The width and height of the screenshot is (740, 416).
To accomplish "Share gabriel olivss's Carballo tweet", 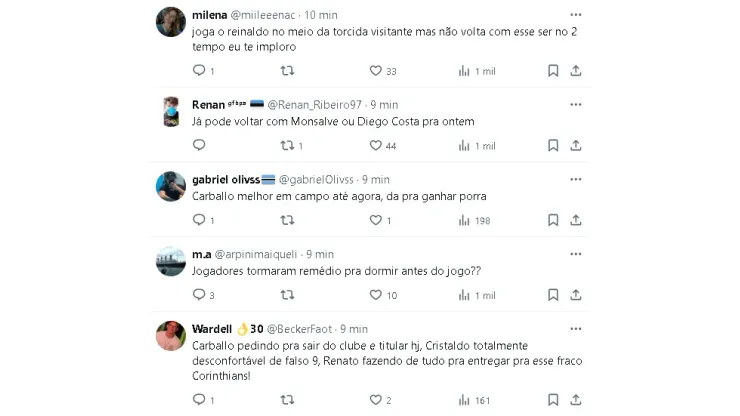I will pyautogui.click(x=575, y=220).
